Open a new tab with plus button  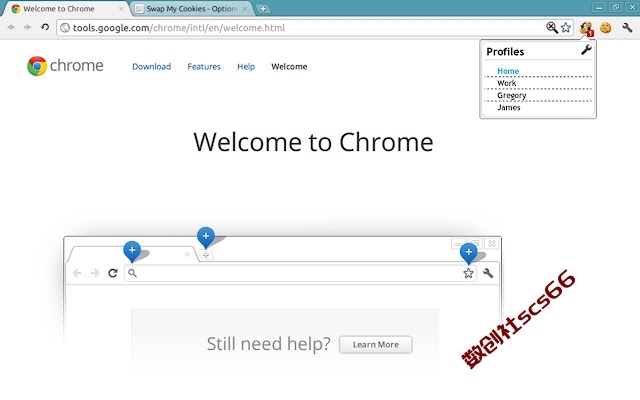pyautogui.click(x=263, y=9)
